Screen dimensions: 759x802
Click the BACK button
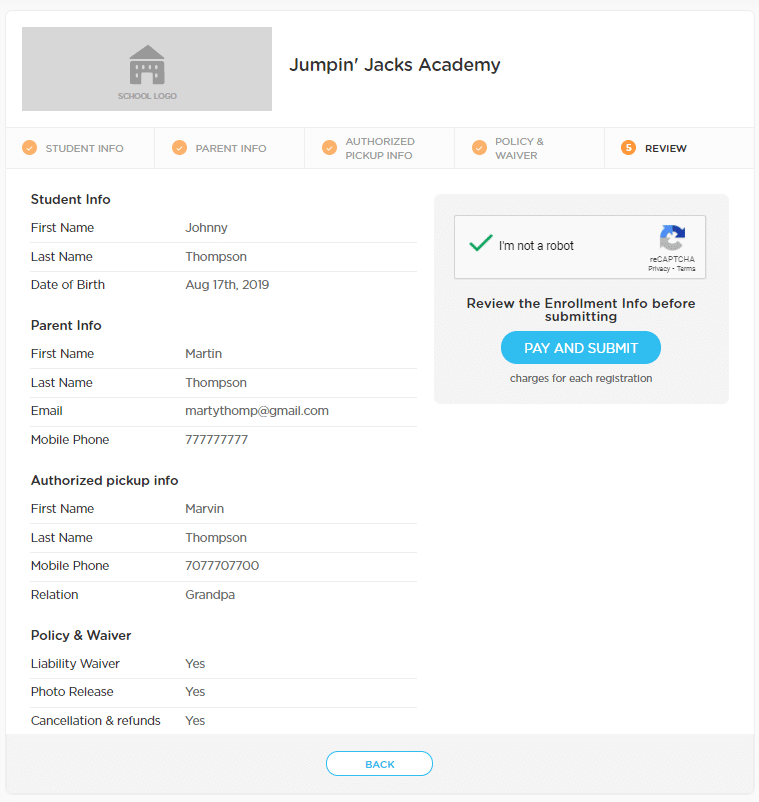coord(379,763)
